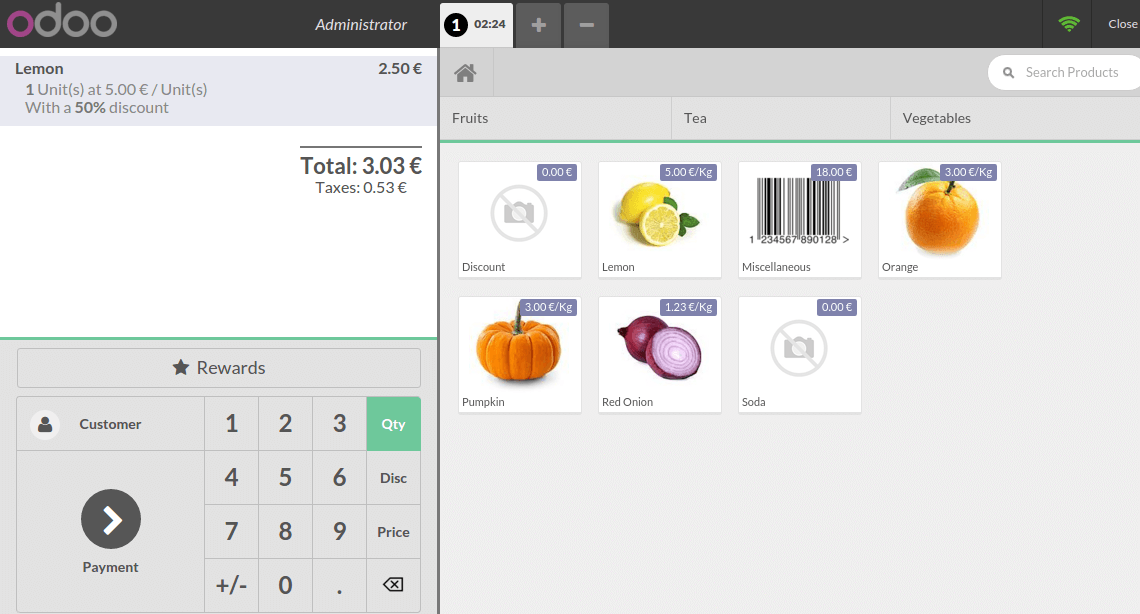The width and height of the screenshot is (1140, 614).
Task: Click the Payment arrow icon
Action: tap(110, 519)
